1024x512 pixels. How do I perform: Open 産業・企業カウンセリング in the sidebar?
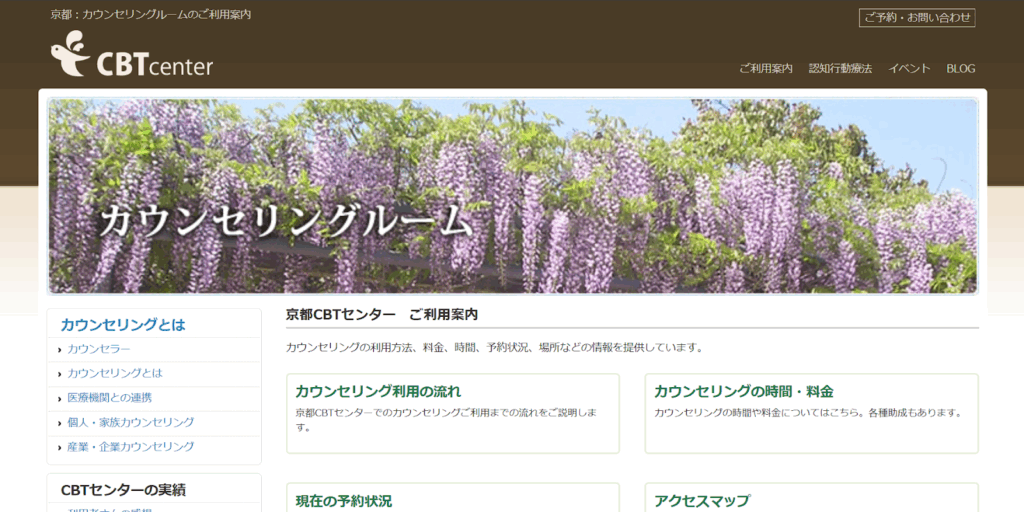pyautogui.click(x=131, y=447)
